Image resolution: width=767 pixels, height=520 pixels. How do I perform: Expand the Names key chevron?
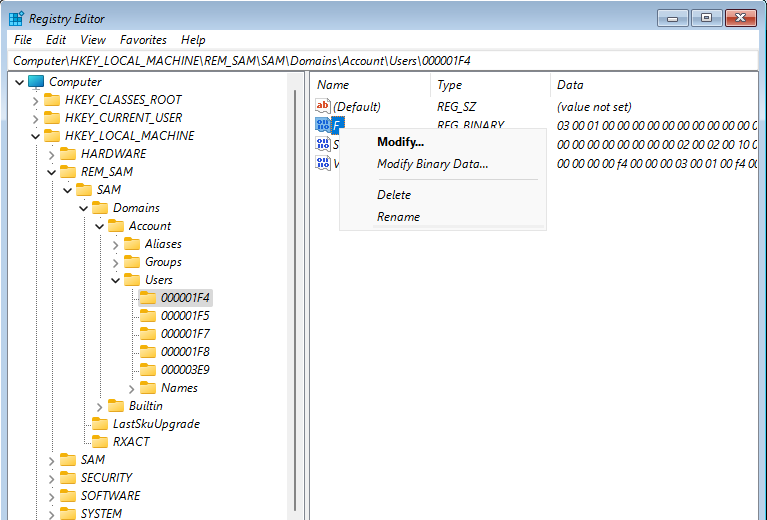(x=132, y=389)
